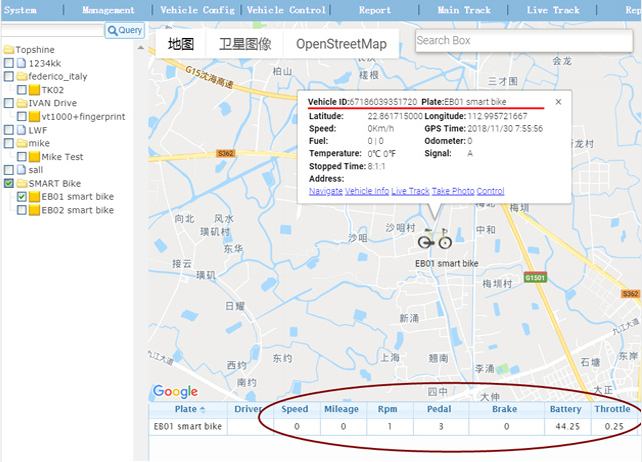Click the Google logo on the map

(175, 392)
